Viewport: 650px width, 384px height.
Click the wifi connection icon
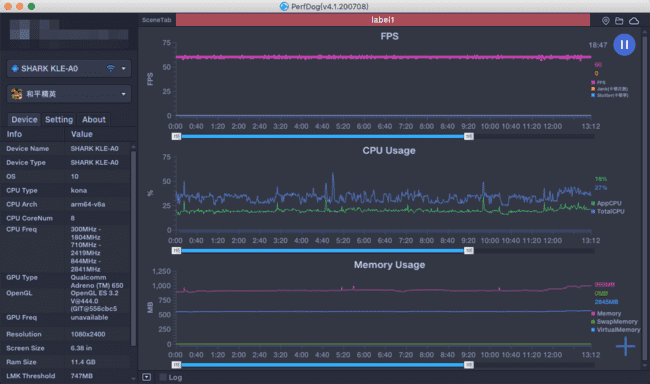click(x=111, y=68)
